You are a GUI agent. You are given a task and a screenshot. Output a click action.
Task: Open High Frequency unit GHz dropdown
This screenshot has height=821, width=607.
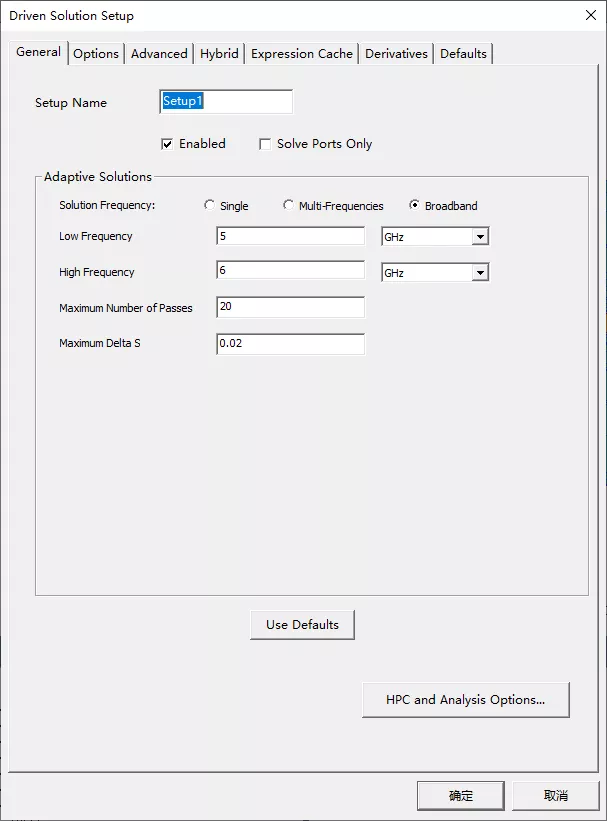pyautogui.click(x=435, y=272)
